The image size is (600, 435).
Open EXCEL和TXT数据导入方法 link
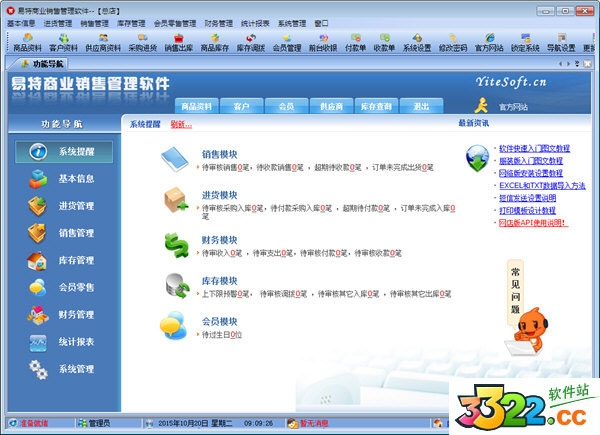click(542, 186)
